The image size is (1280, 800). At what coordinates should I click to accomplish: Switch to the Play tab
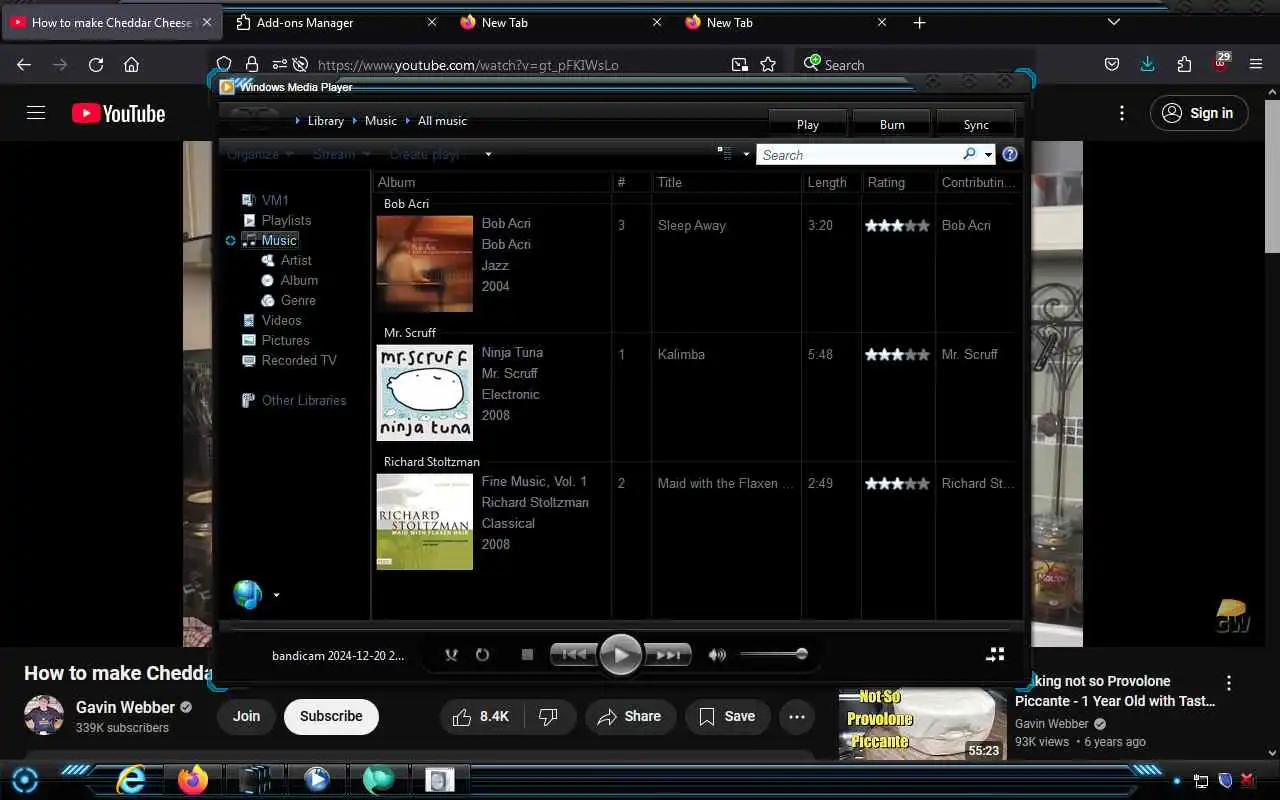coord(808,124)
